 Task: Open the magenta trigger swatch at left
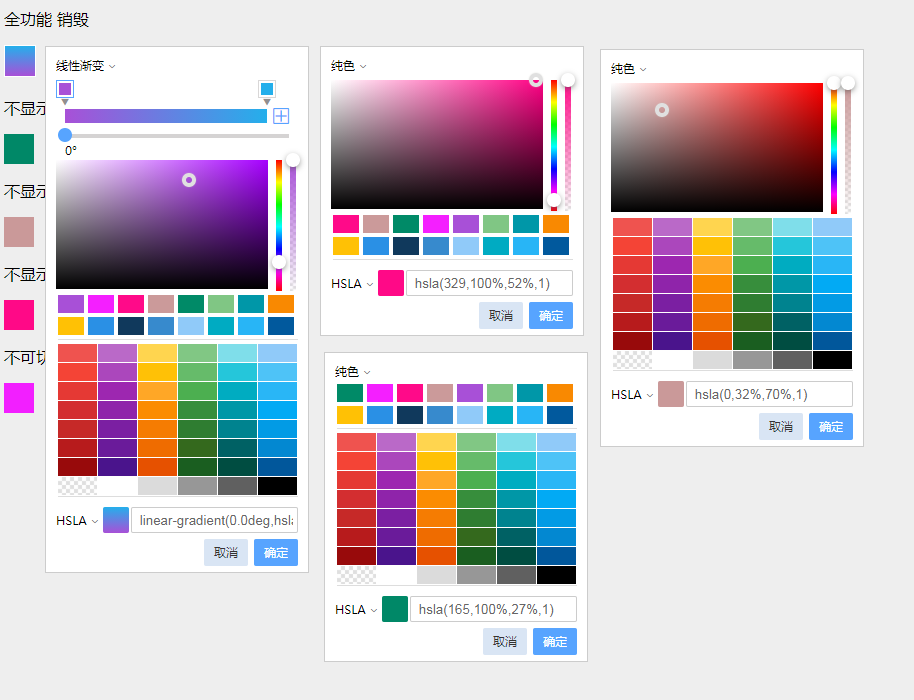(19, 398)
